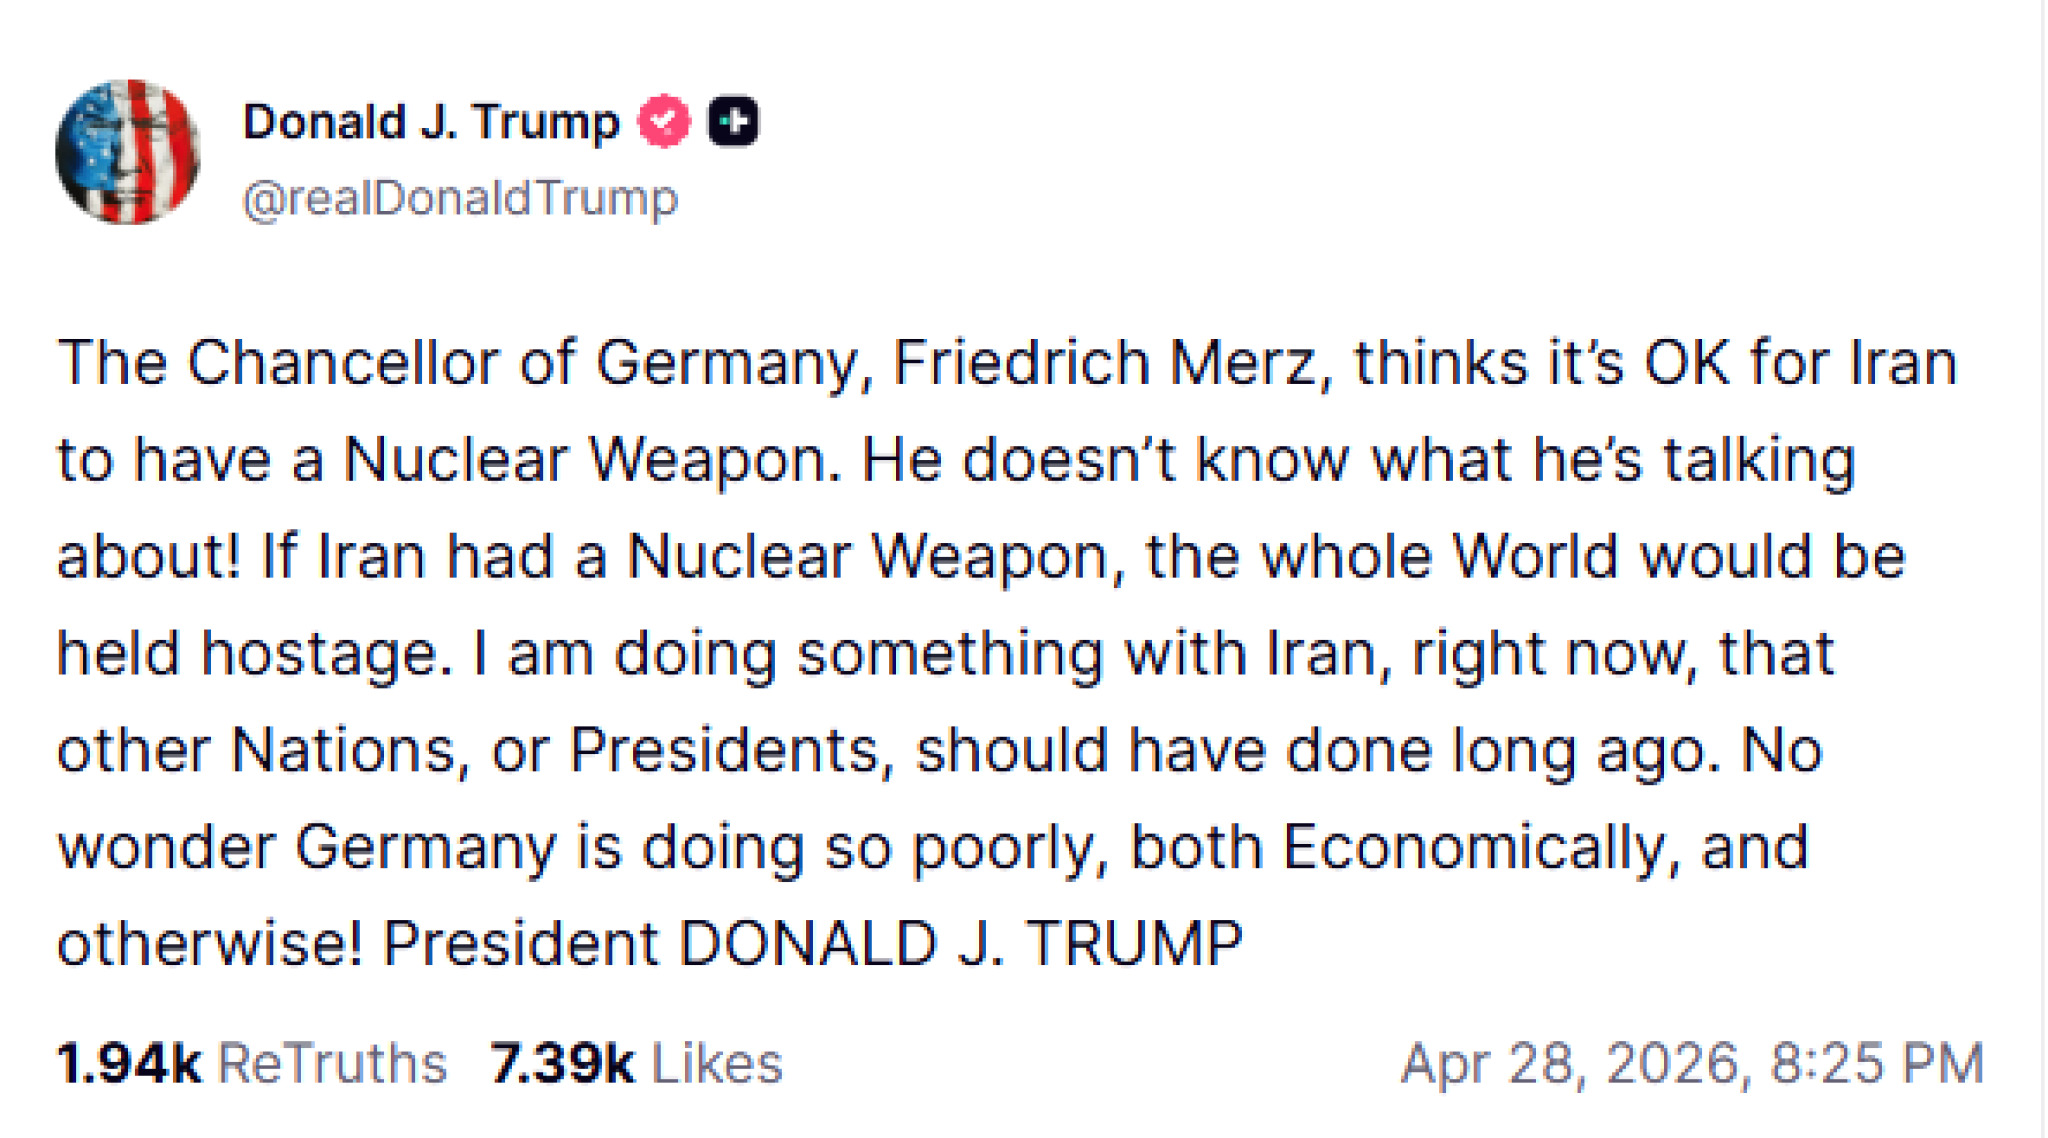Click the ReTruths label

(x=333, y=1062)
